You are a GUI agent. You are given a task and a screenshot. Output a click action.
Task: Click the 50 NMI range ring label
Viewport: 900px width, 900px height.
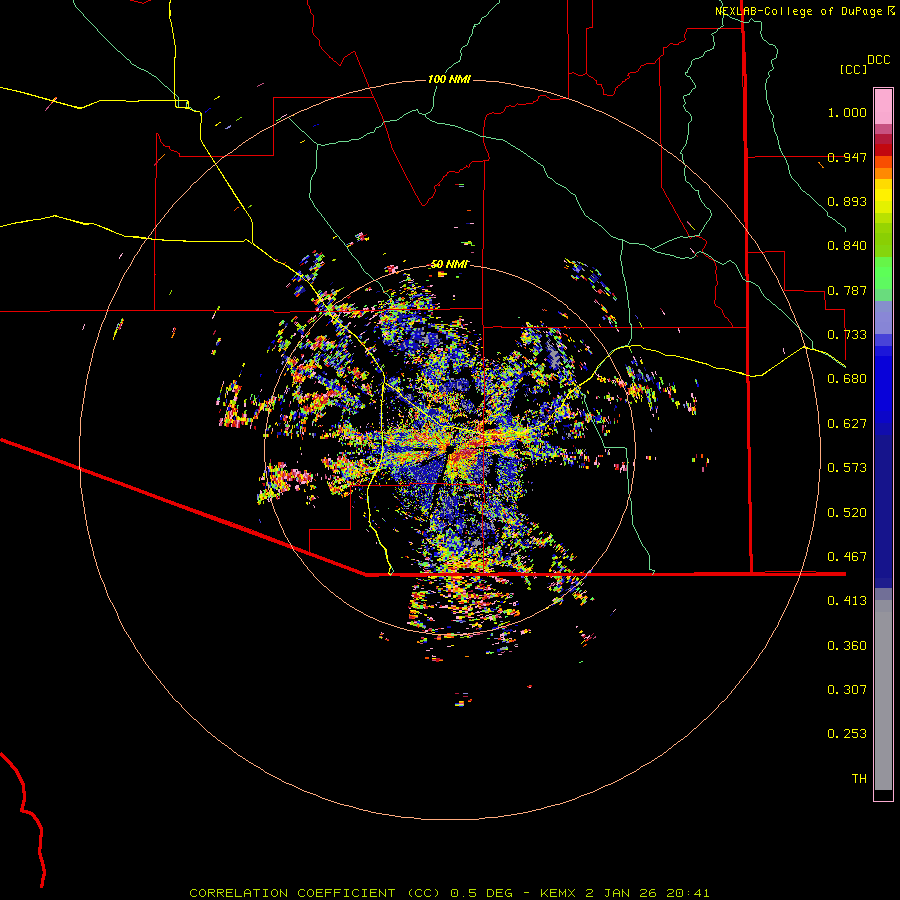click(449, 264)
